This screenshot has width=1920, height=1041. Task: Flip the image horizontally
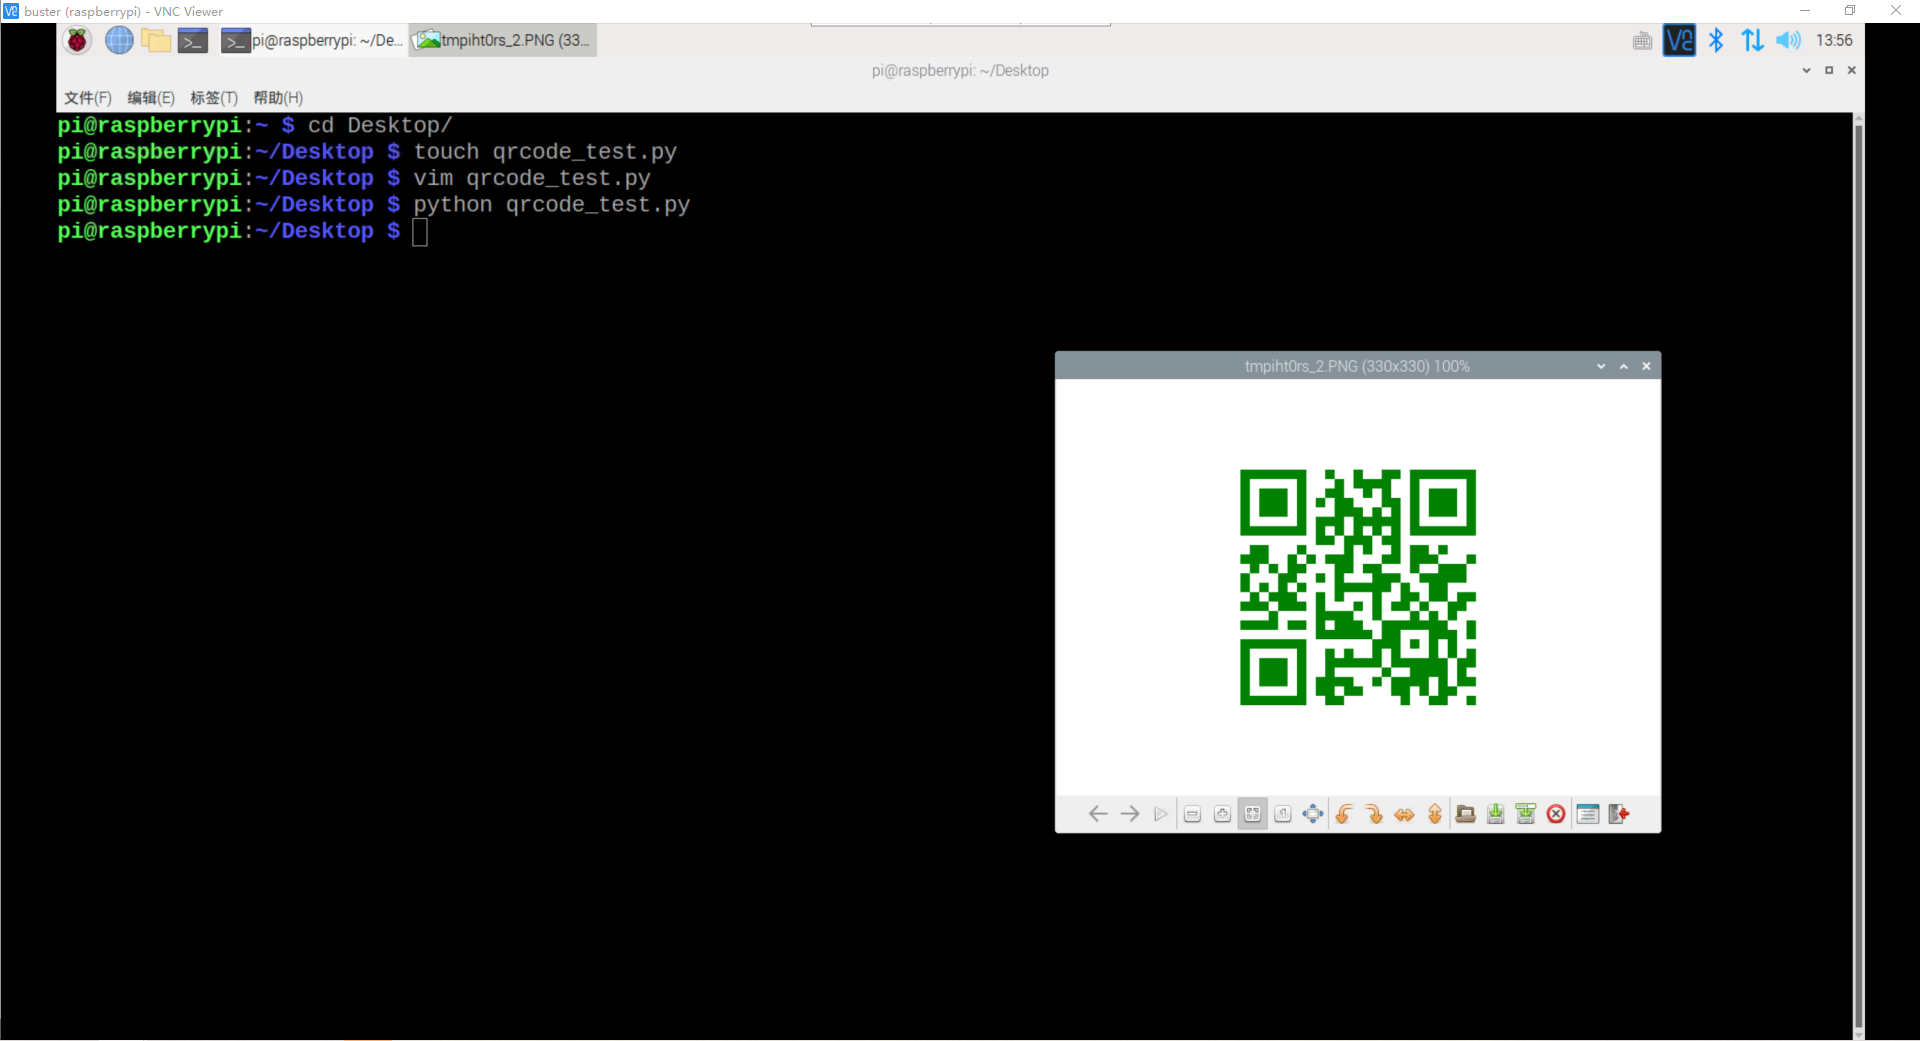pos(1404,814)
